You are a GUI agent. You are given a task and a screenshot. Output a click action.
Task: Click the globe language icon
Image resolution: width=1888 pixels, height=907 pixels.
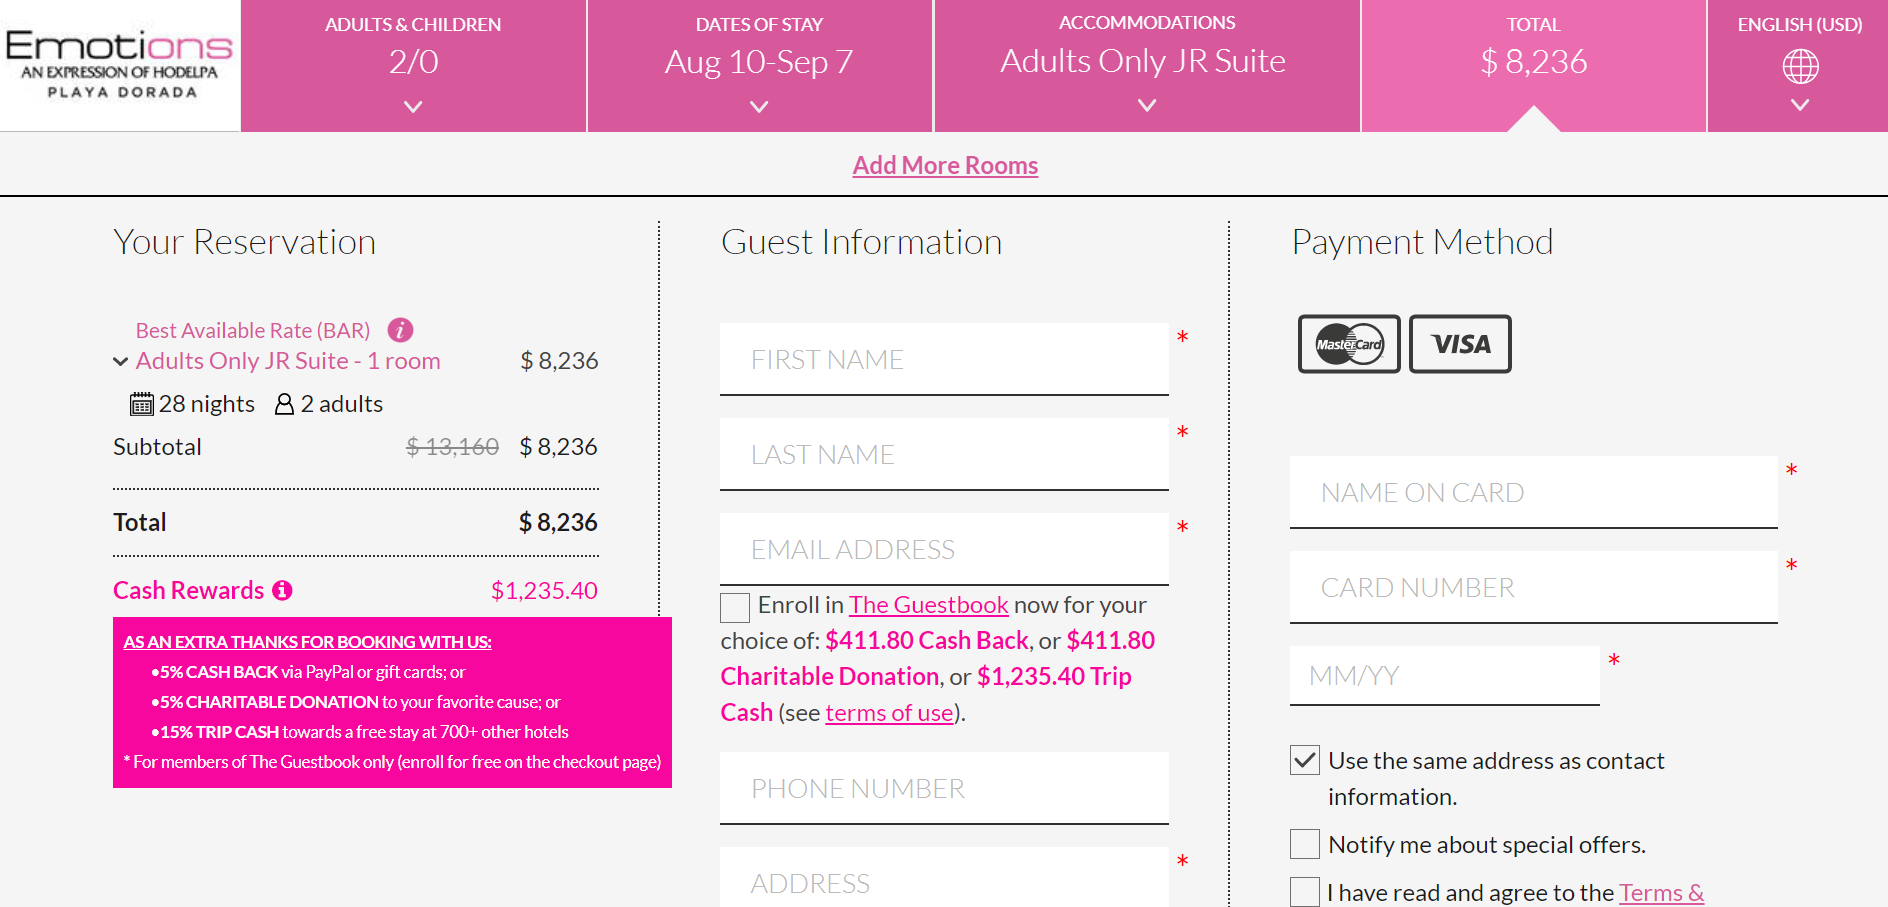[x=1800, y=67]
